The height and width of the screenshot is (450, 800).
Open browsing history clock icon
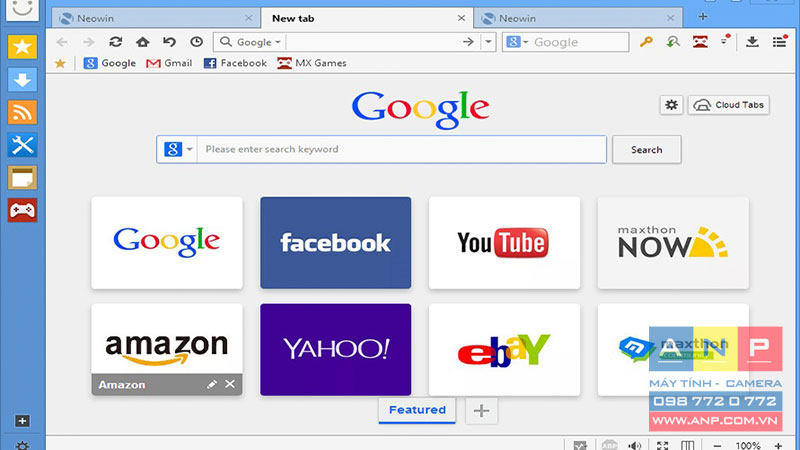pyautogui.click(x=196, y=42)
